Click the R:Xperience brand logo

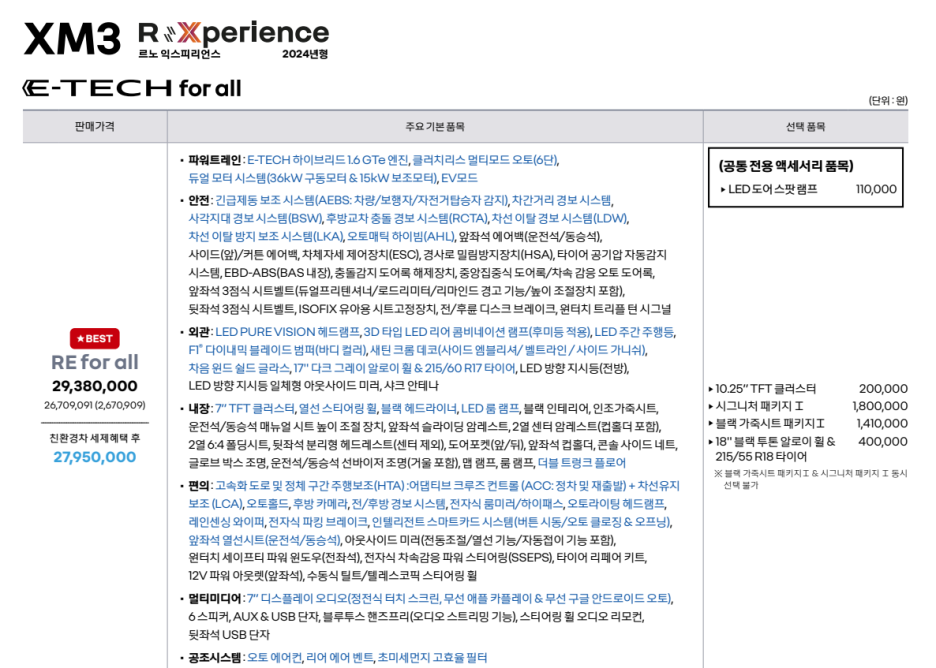pos(233,34)
